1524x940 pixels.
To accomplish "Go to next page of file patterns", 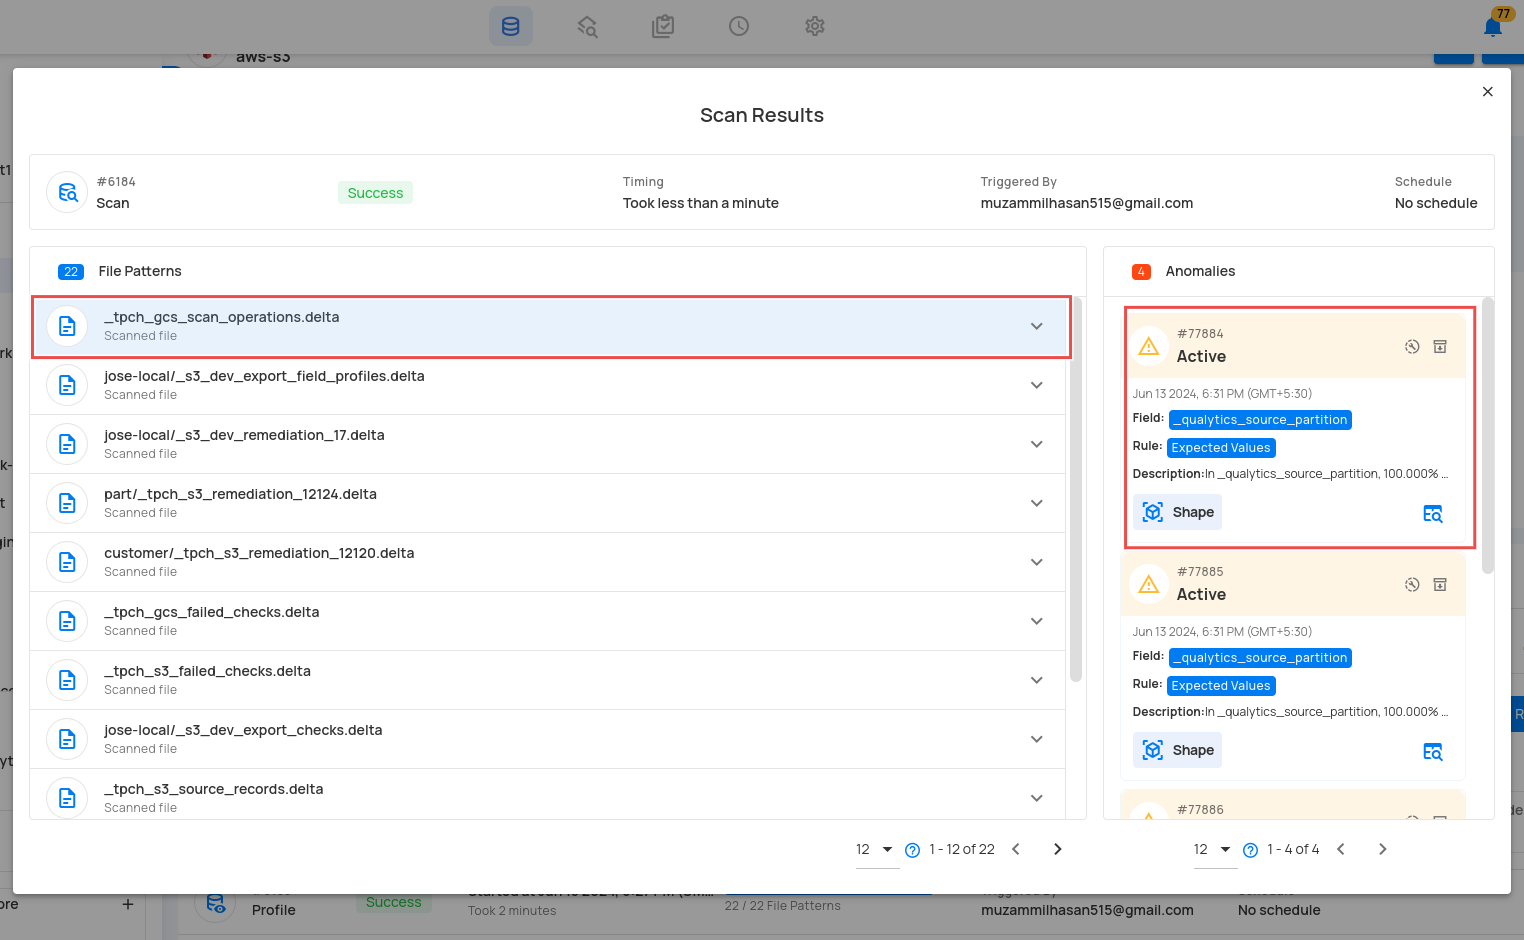I will click(x=1057, y=849).
